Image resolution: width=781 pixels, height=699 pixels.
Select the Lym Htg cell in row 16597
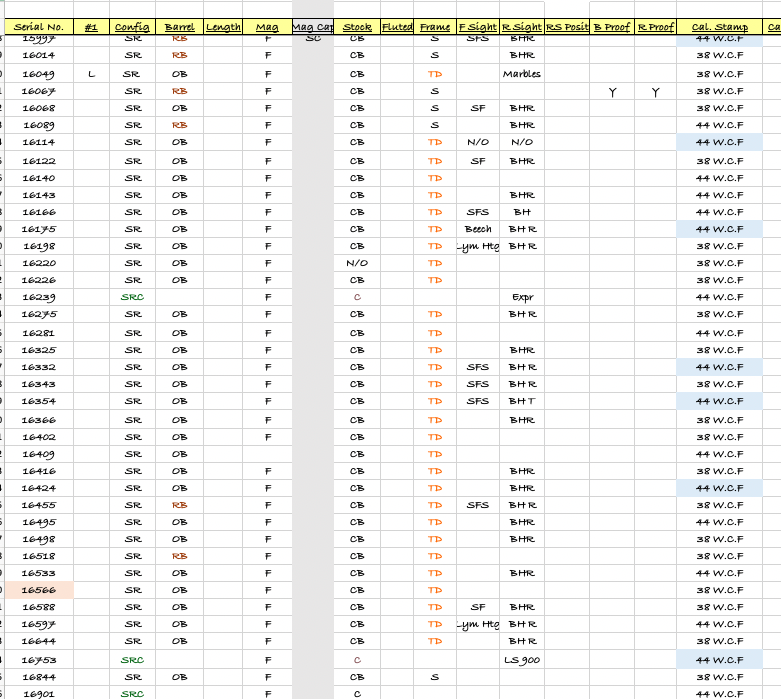coord(478,624)
